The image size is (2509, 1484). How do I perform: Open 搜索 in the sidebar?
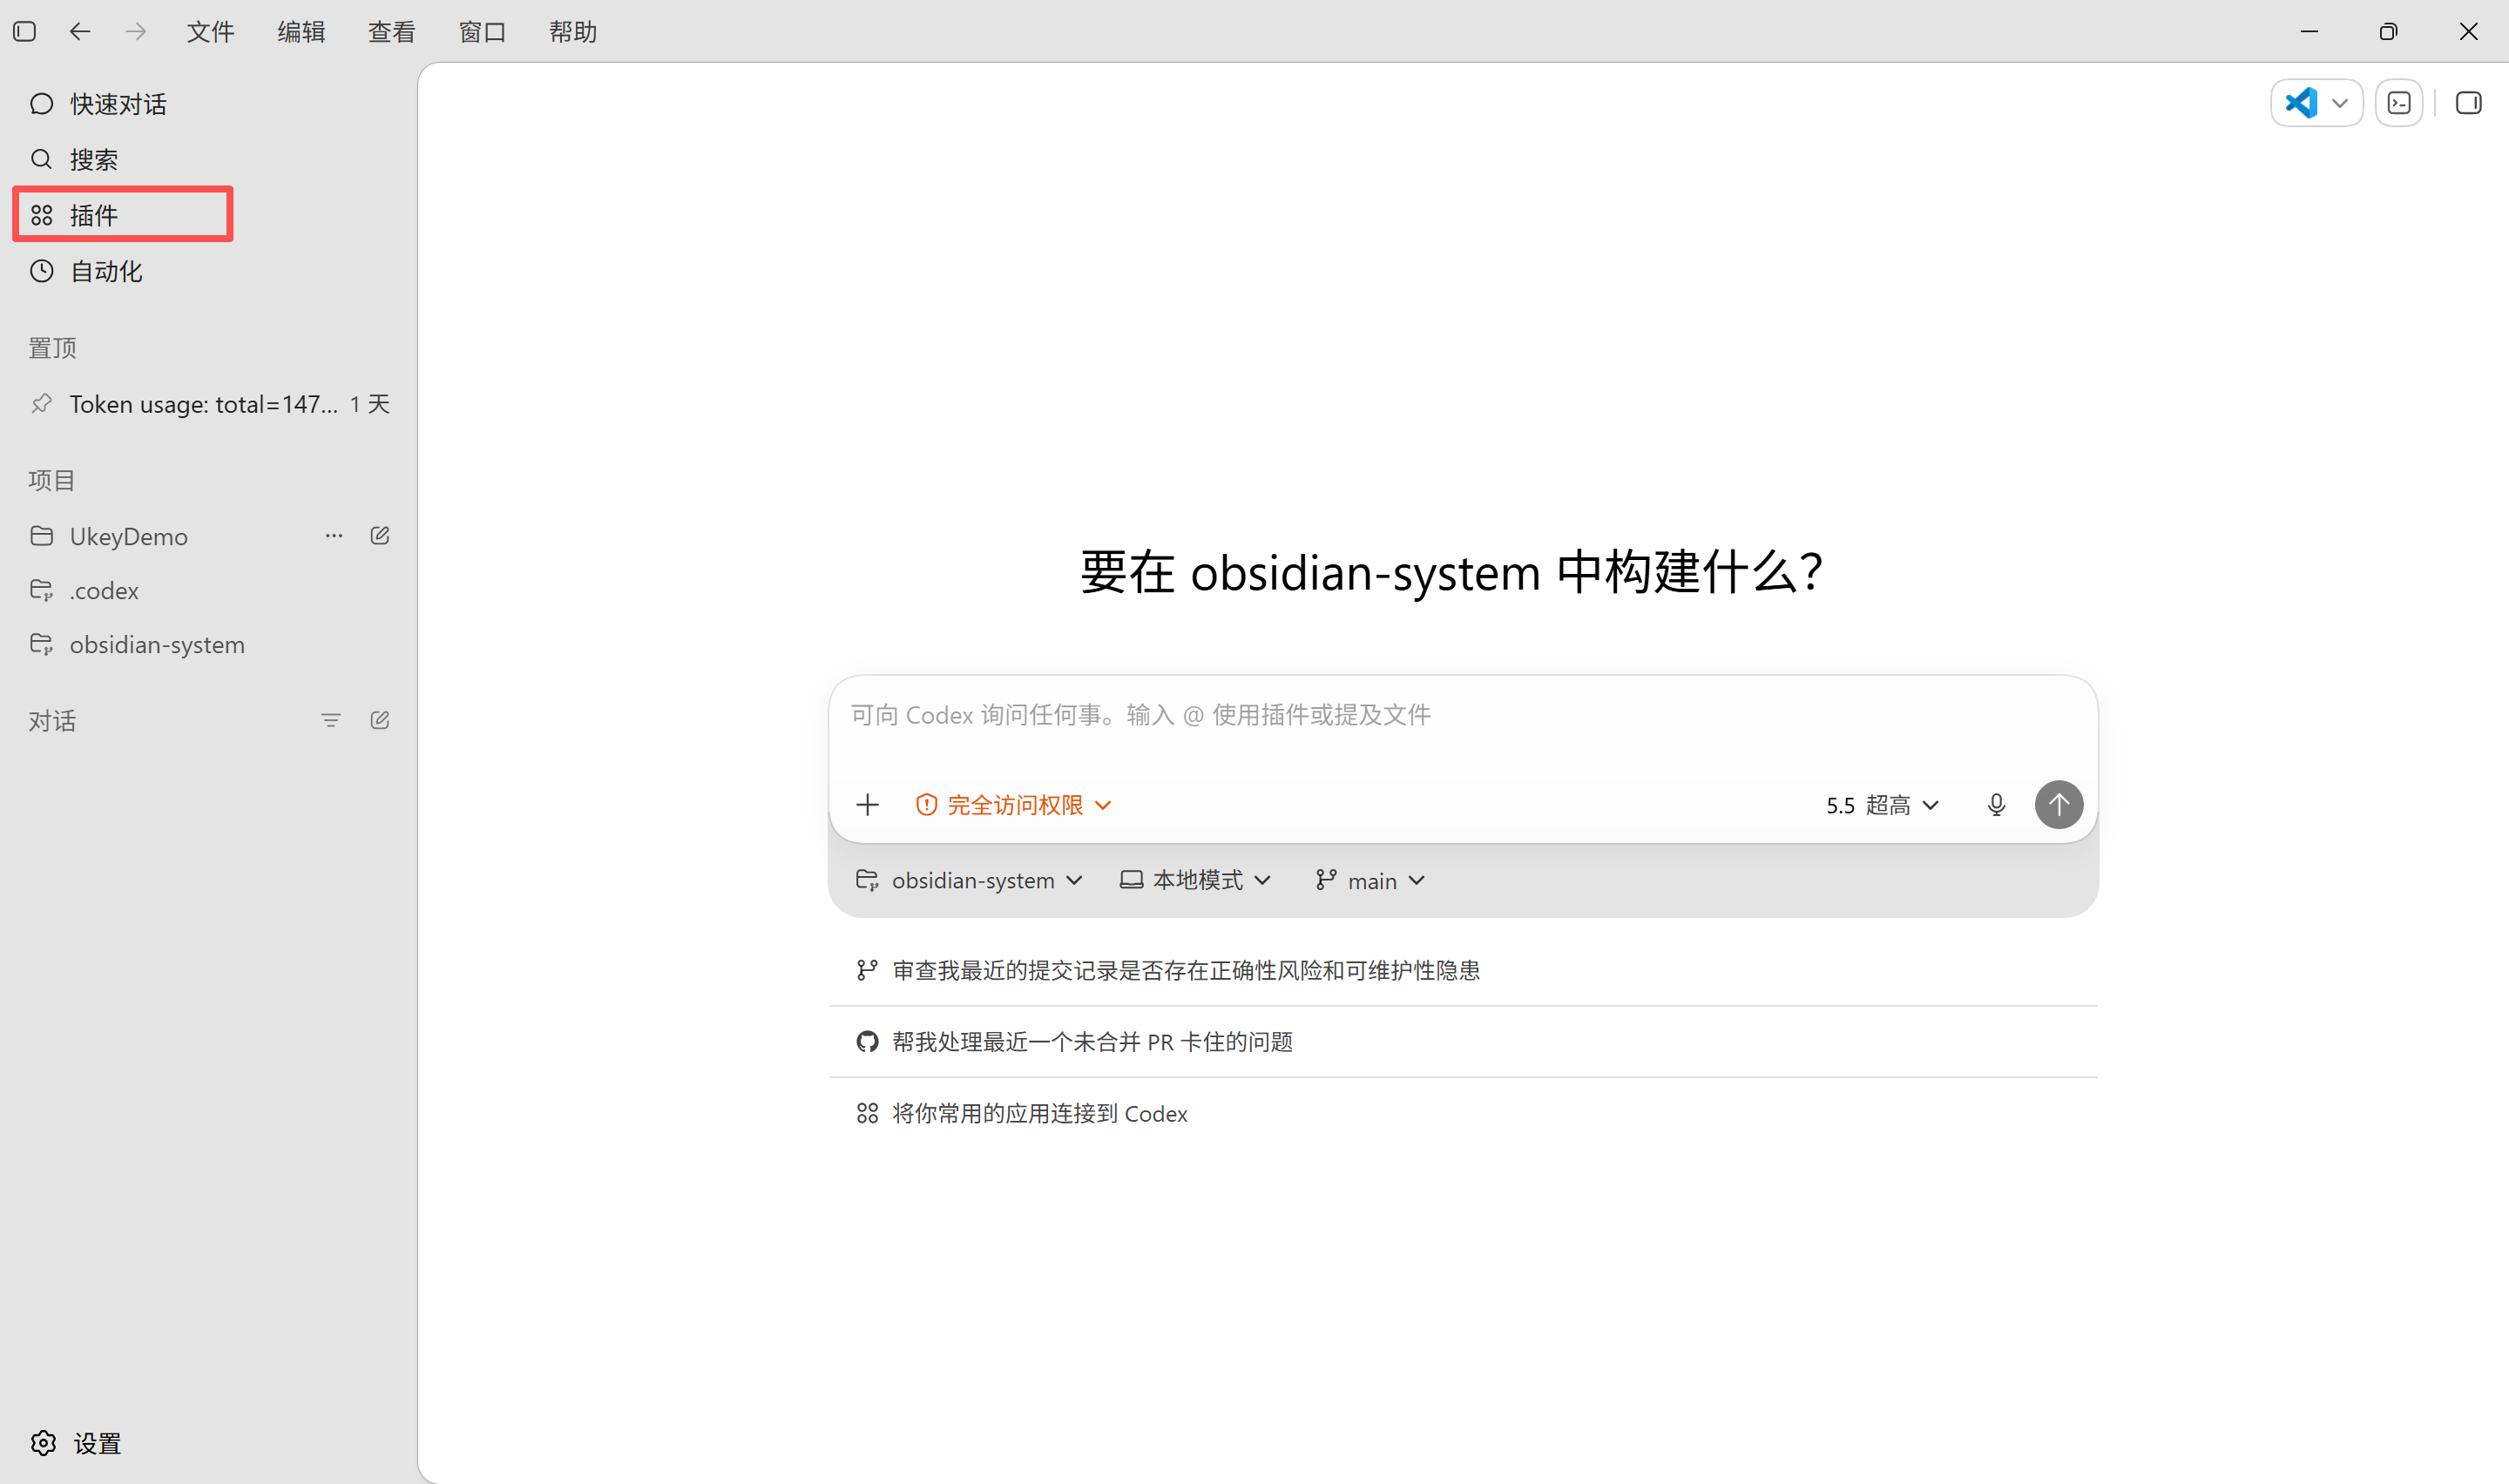[208, 160]
